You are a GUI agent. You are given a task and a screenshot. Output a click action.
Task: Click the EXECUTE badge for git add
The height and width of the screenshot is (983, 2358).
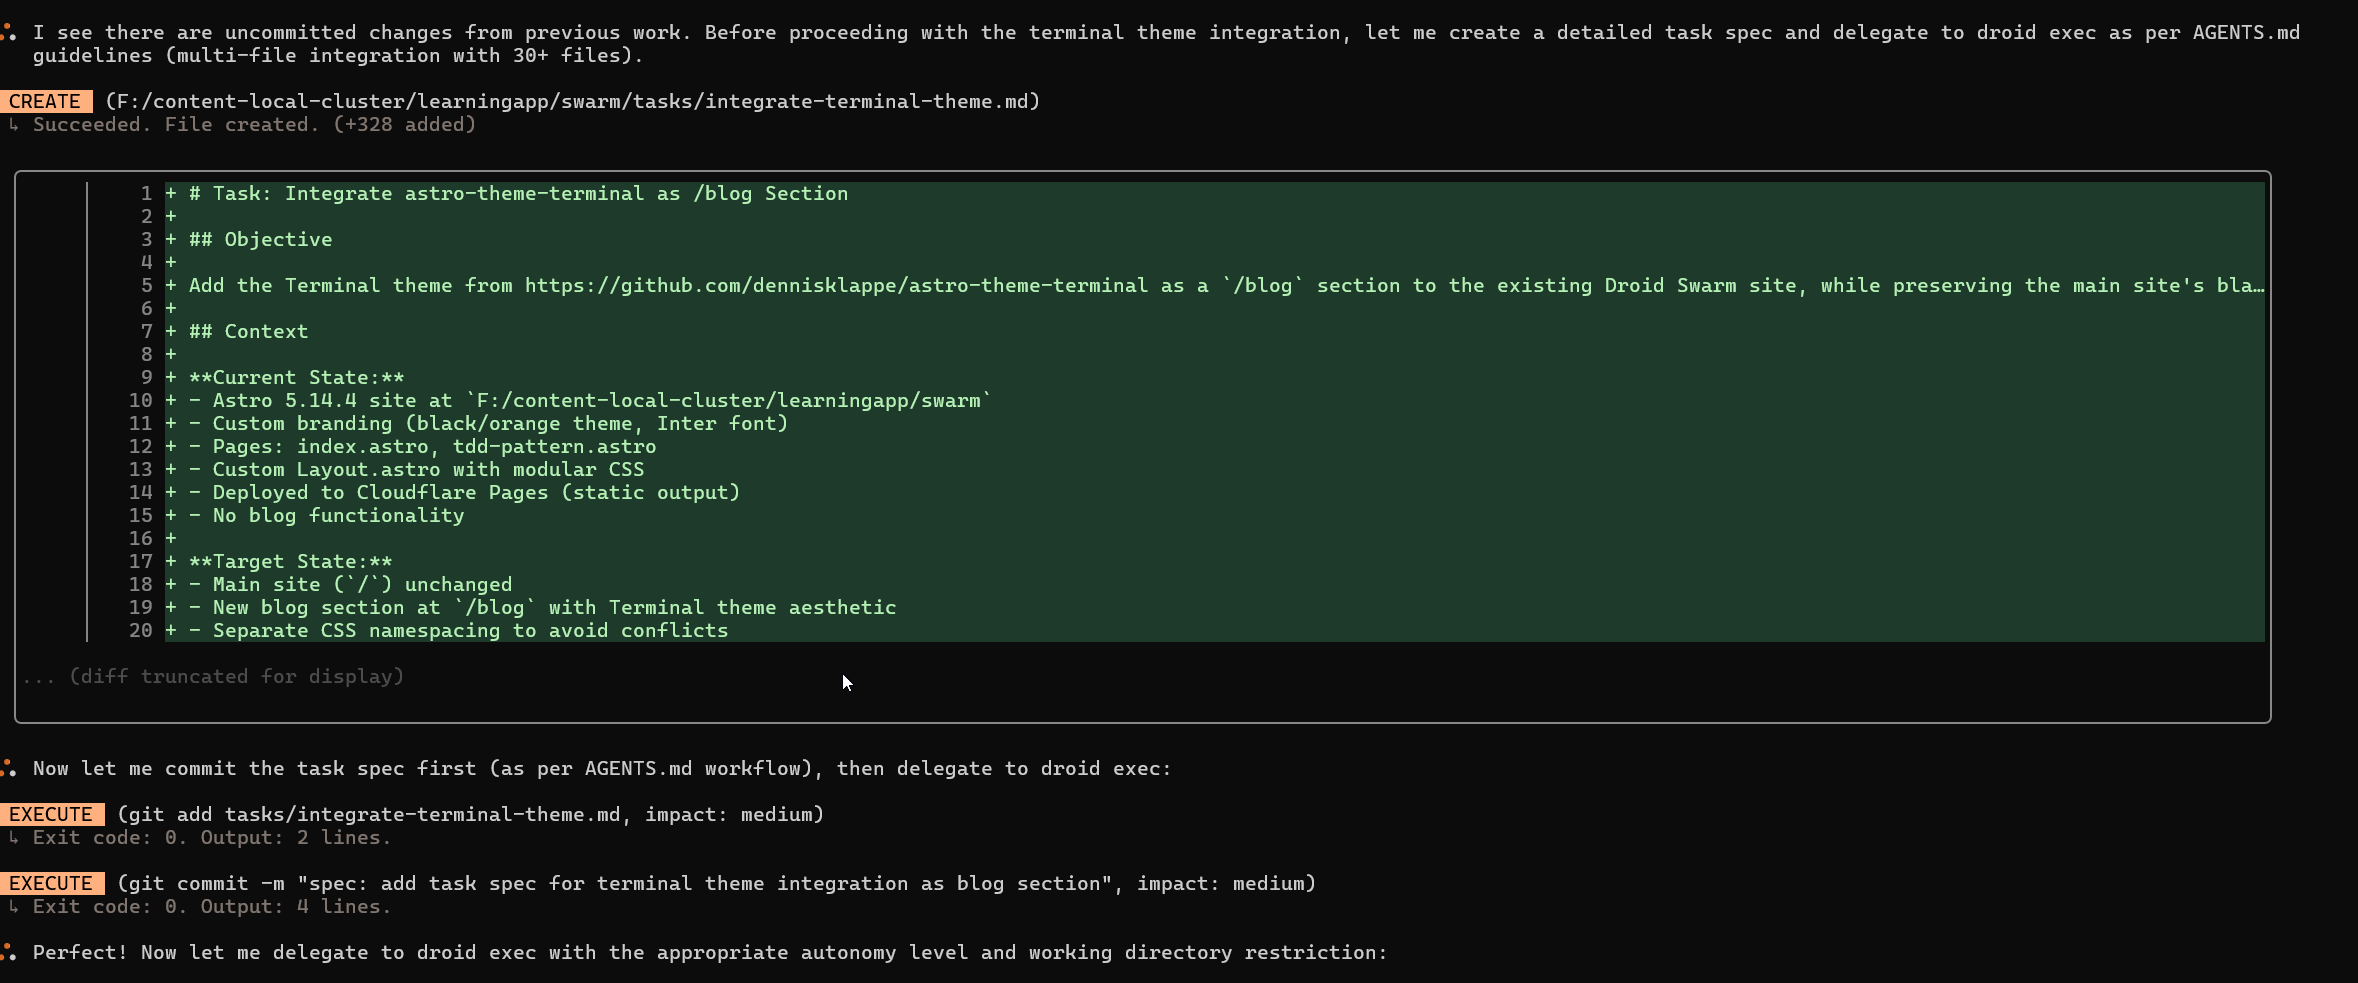pos(51,814)
